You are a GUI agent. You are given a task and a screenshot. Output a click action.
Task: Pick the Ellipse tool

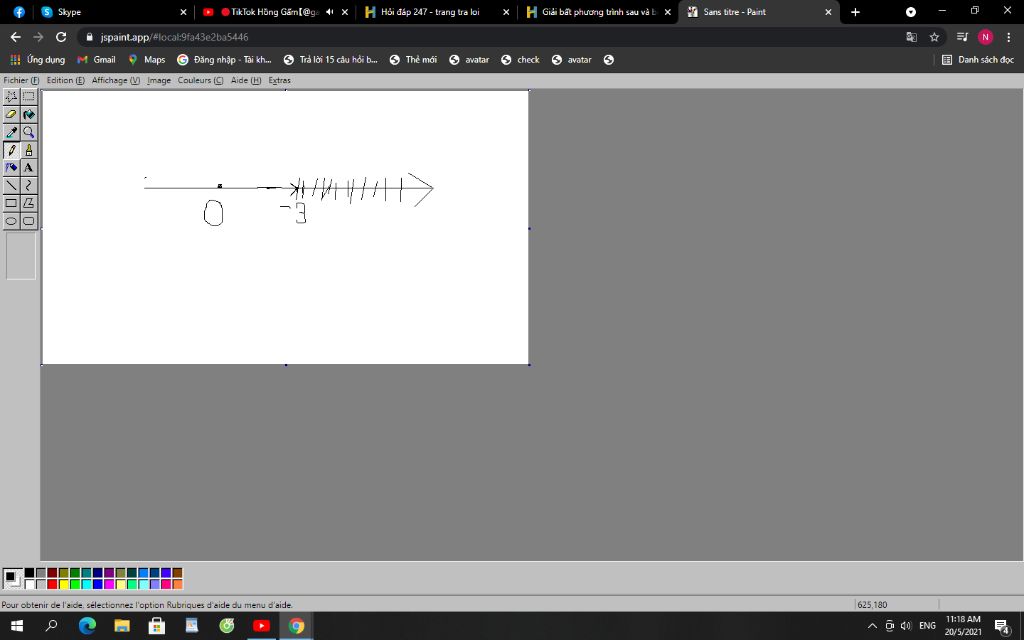(x=11, y=221)
